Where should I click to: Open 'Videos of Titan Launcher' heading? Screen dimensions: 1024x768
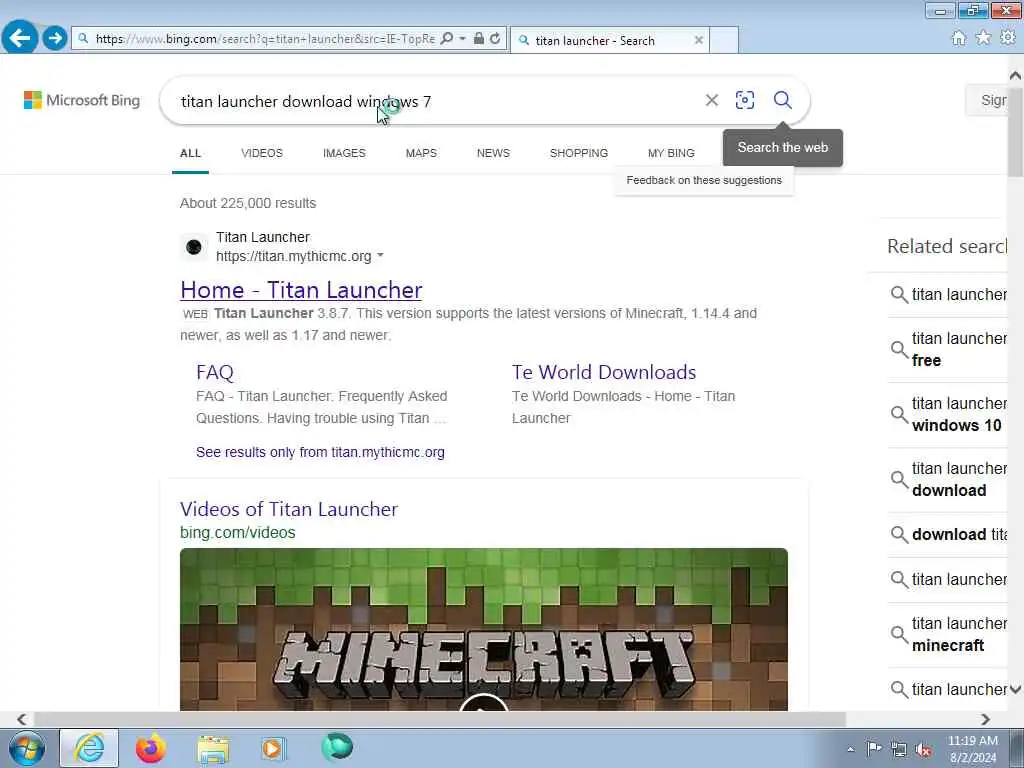click(289, 509)
